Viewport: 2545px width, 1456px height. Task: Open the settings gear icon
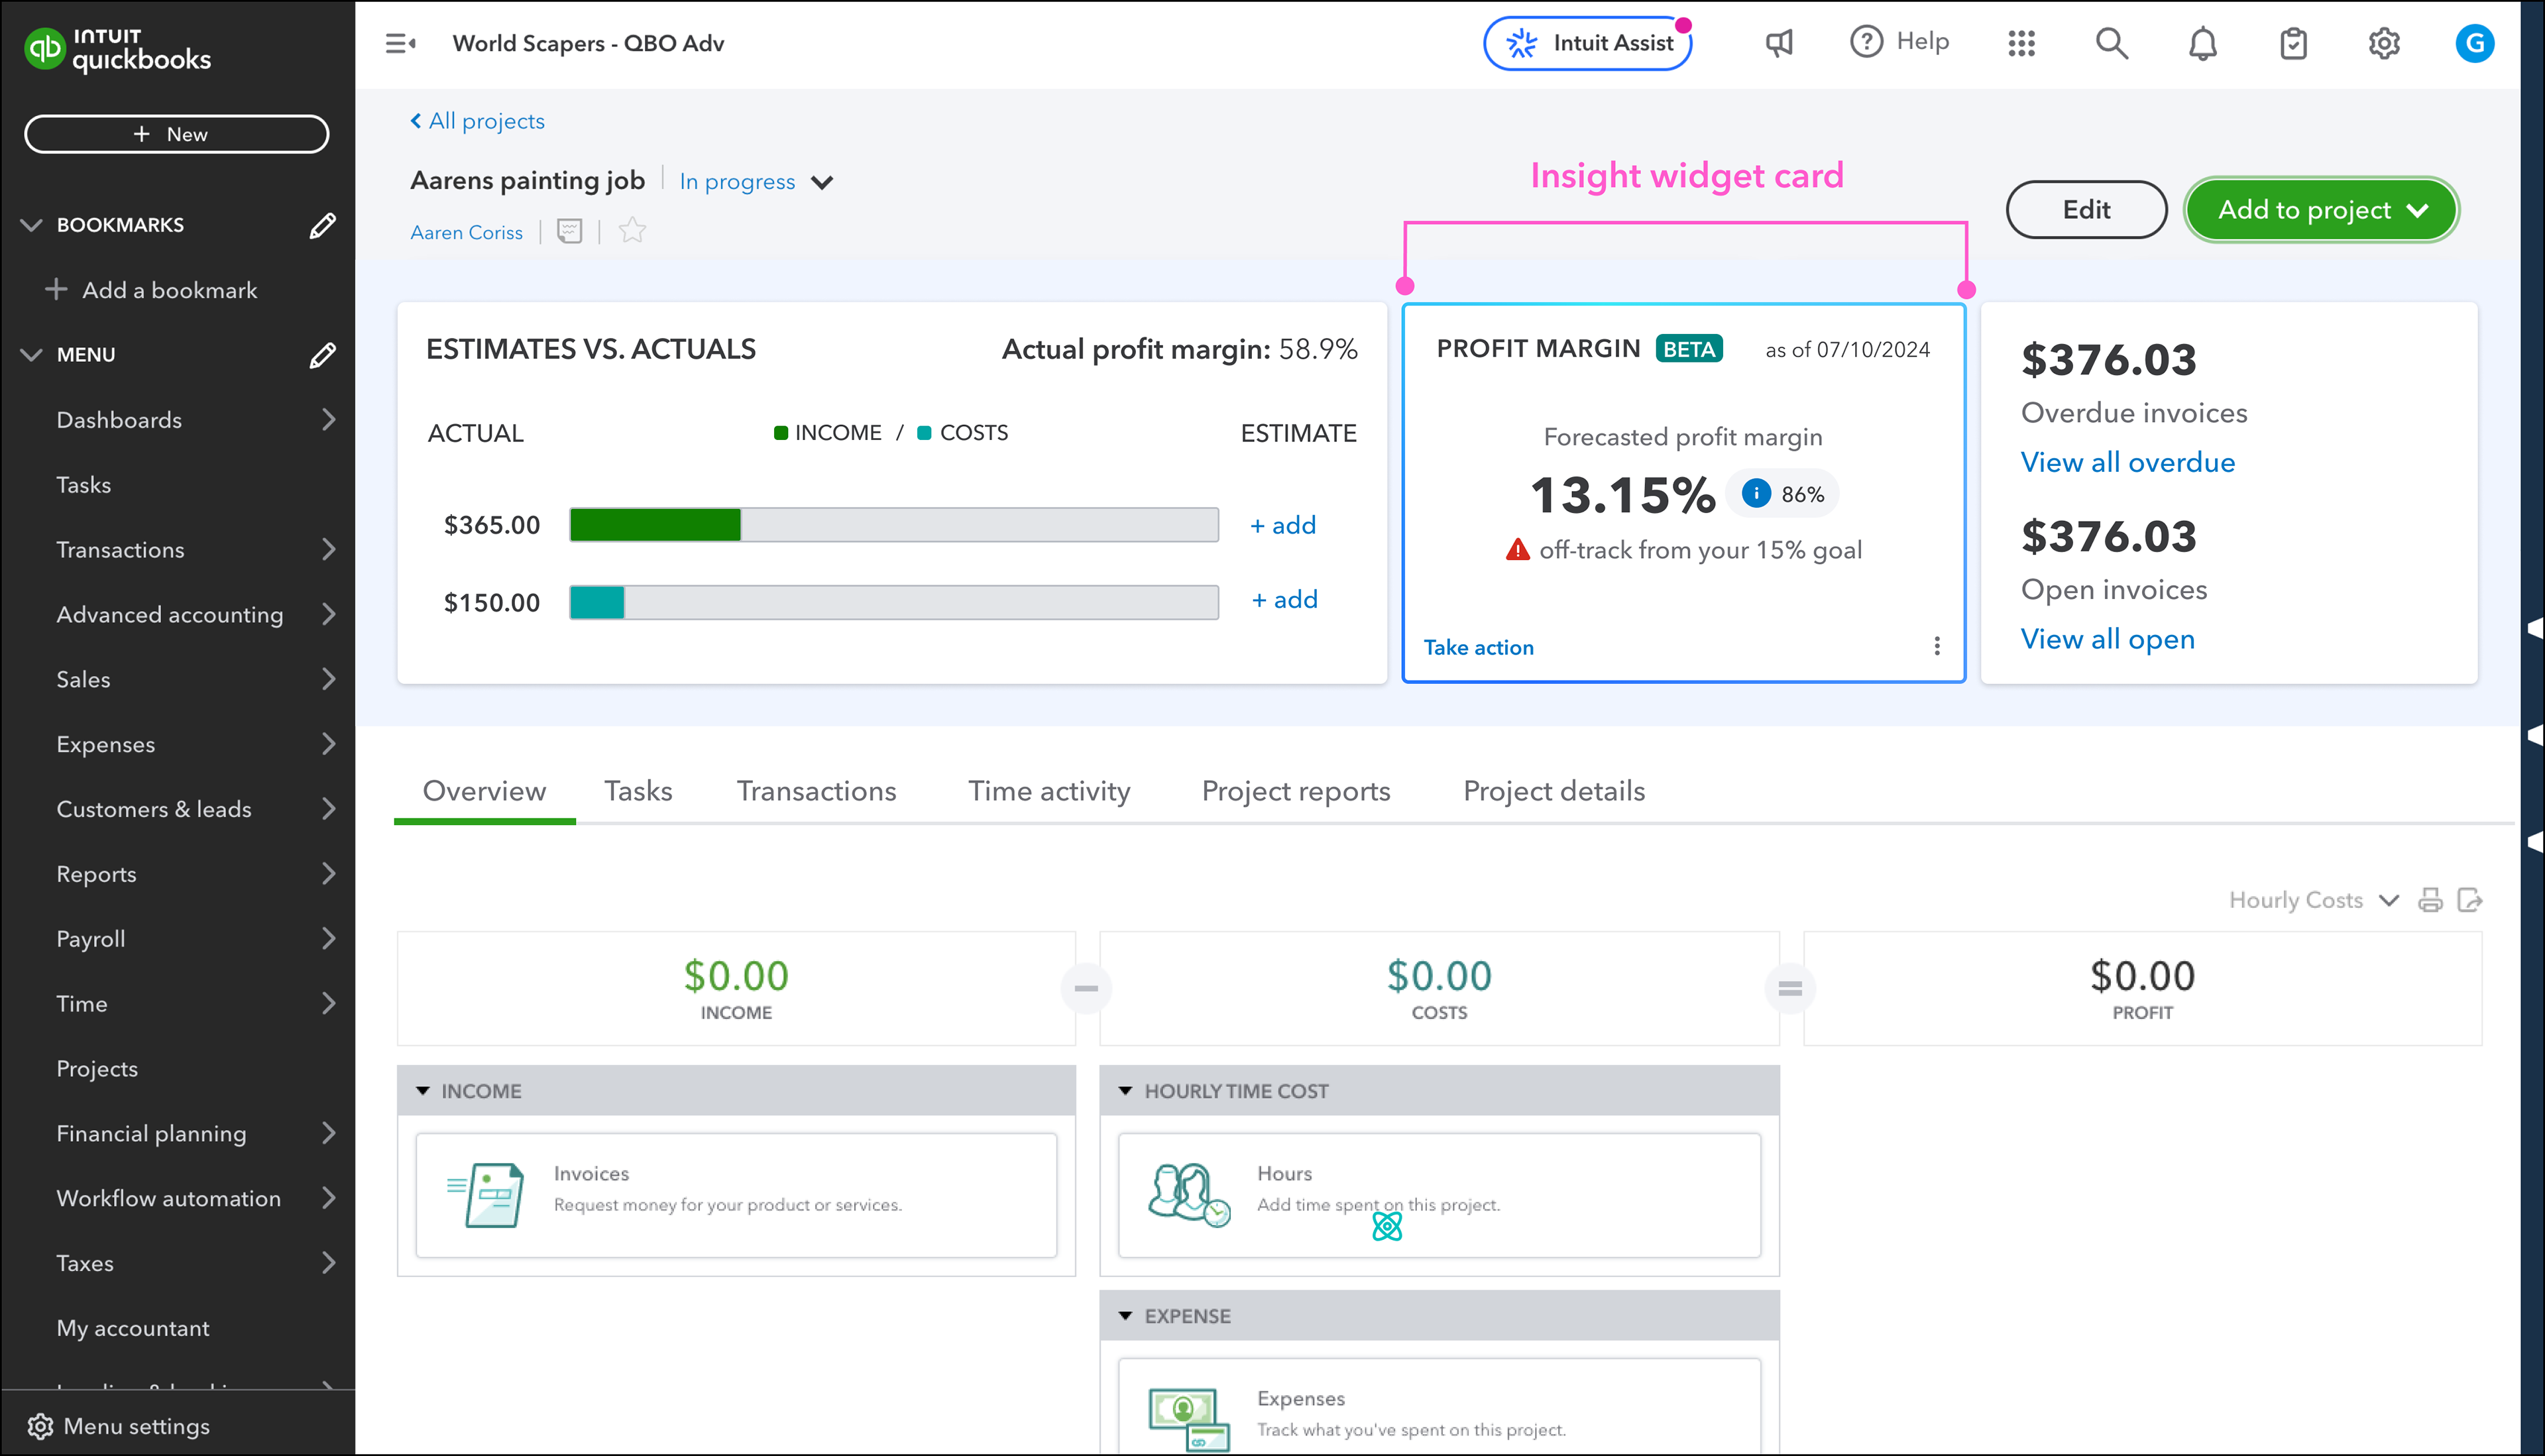point(2384,43)
